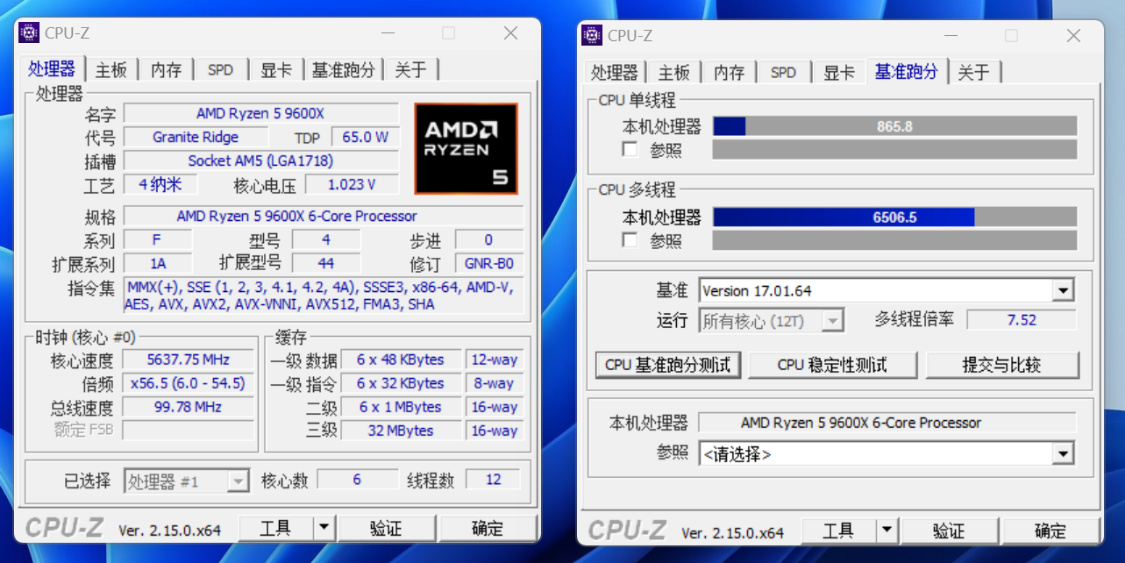Open the 运行 所有核心 (12T) dropdown

(832, 321)
